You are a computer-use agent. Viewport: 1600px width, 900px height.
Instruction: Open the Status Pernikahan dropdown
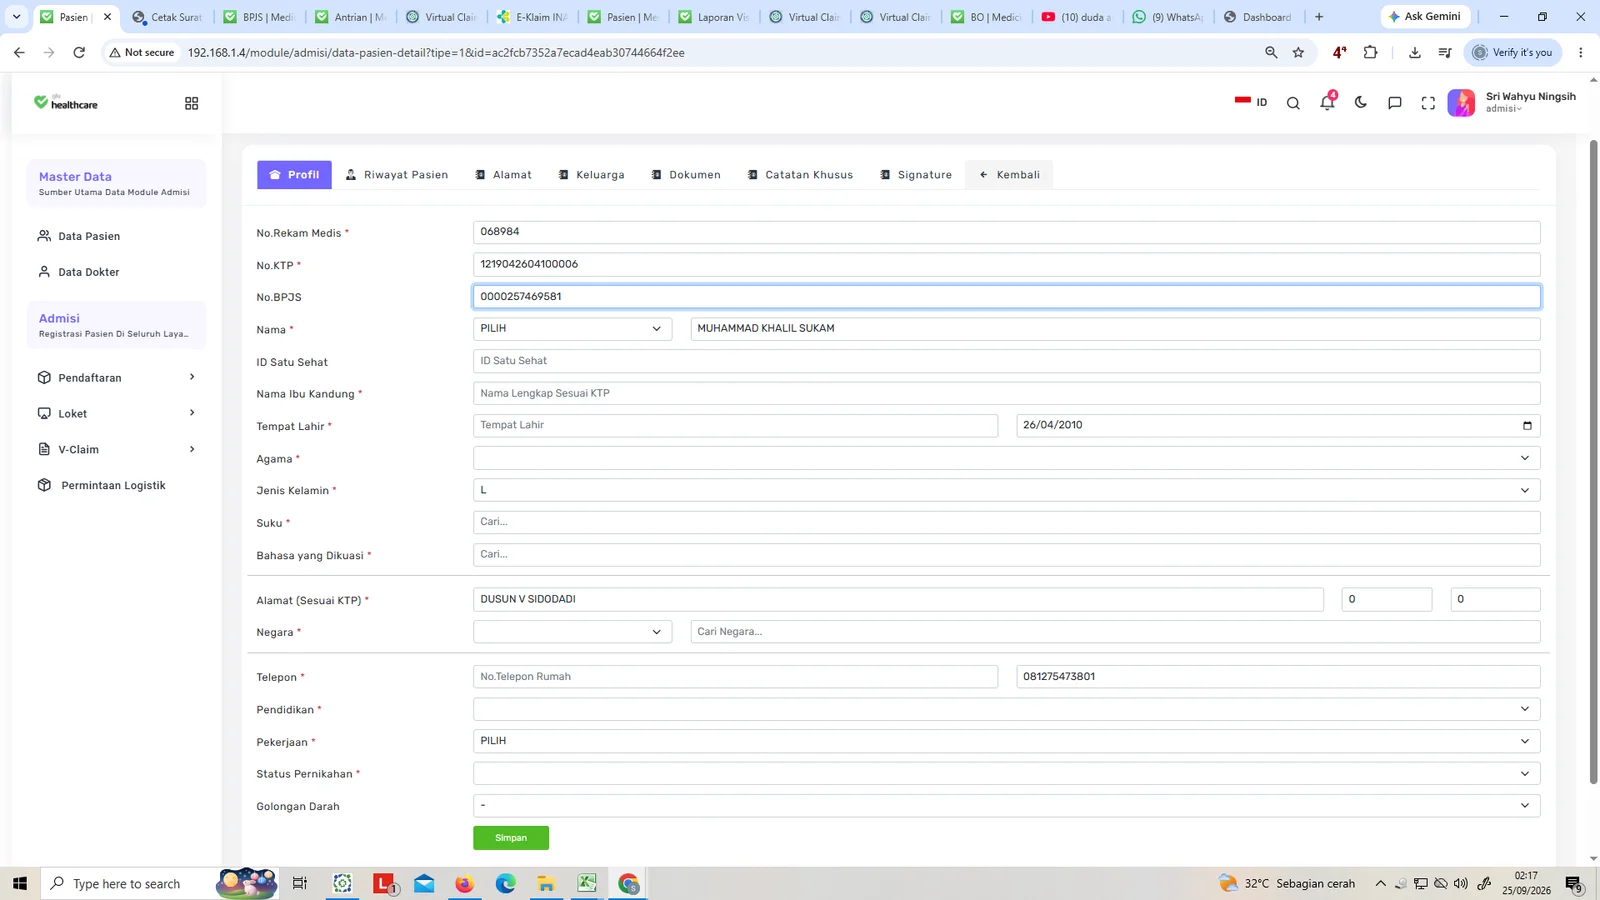[x=1006, y=773]
